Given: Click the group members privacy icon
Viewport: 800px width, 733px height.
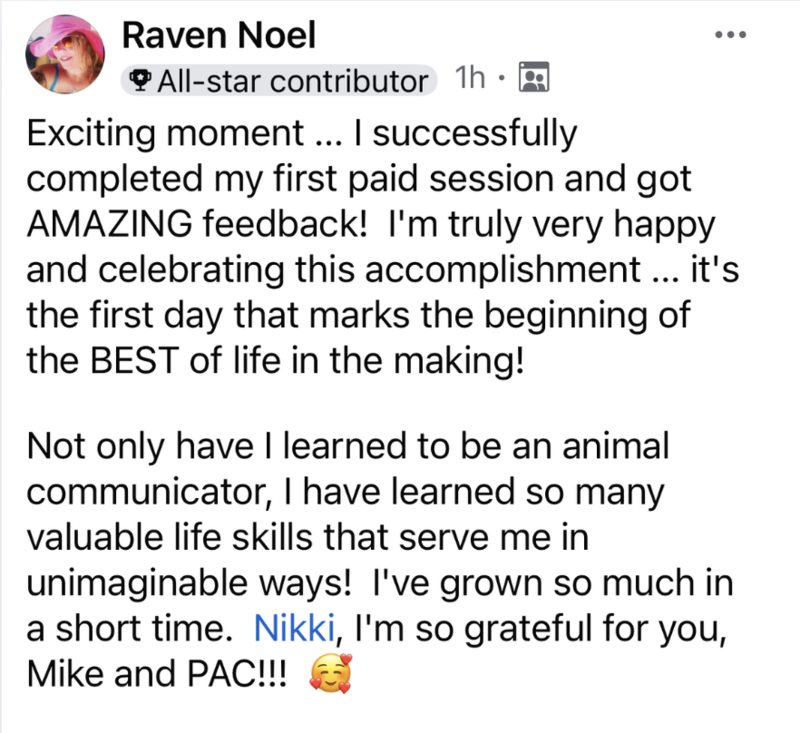Looking at the screenshot, I should [534, 77].
